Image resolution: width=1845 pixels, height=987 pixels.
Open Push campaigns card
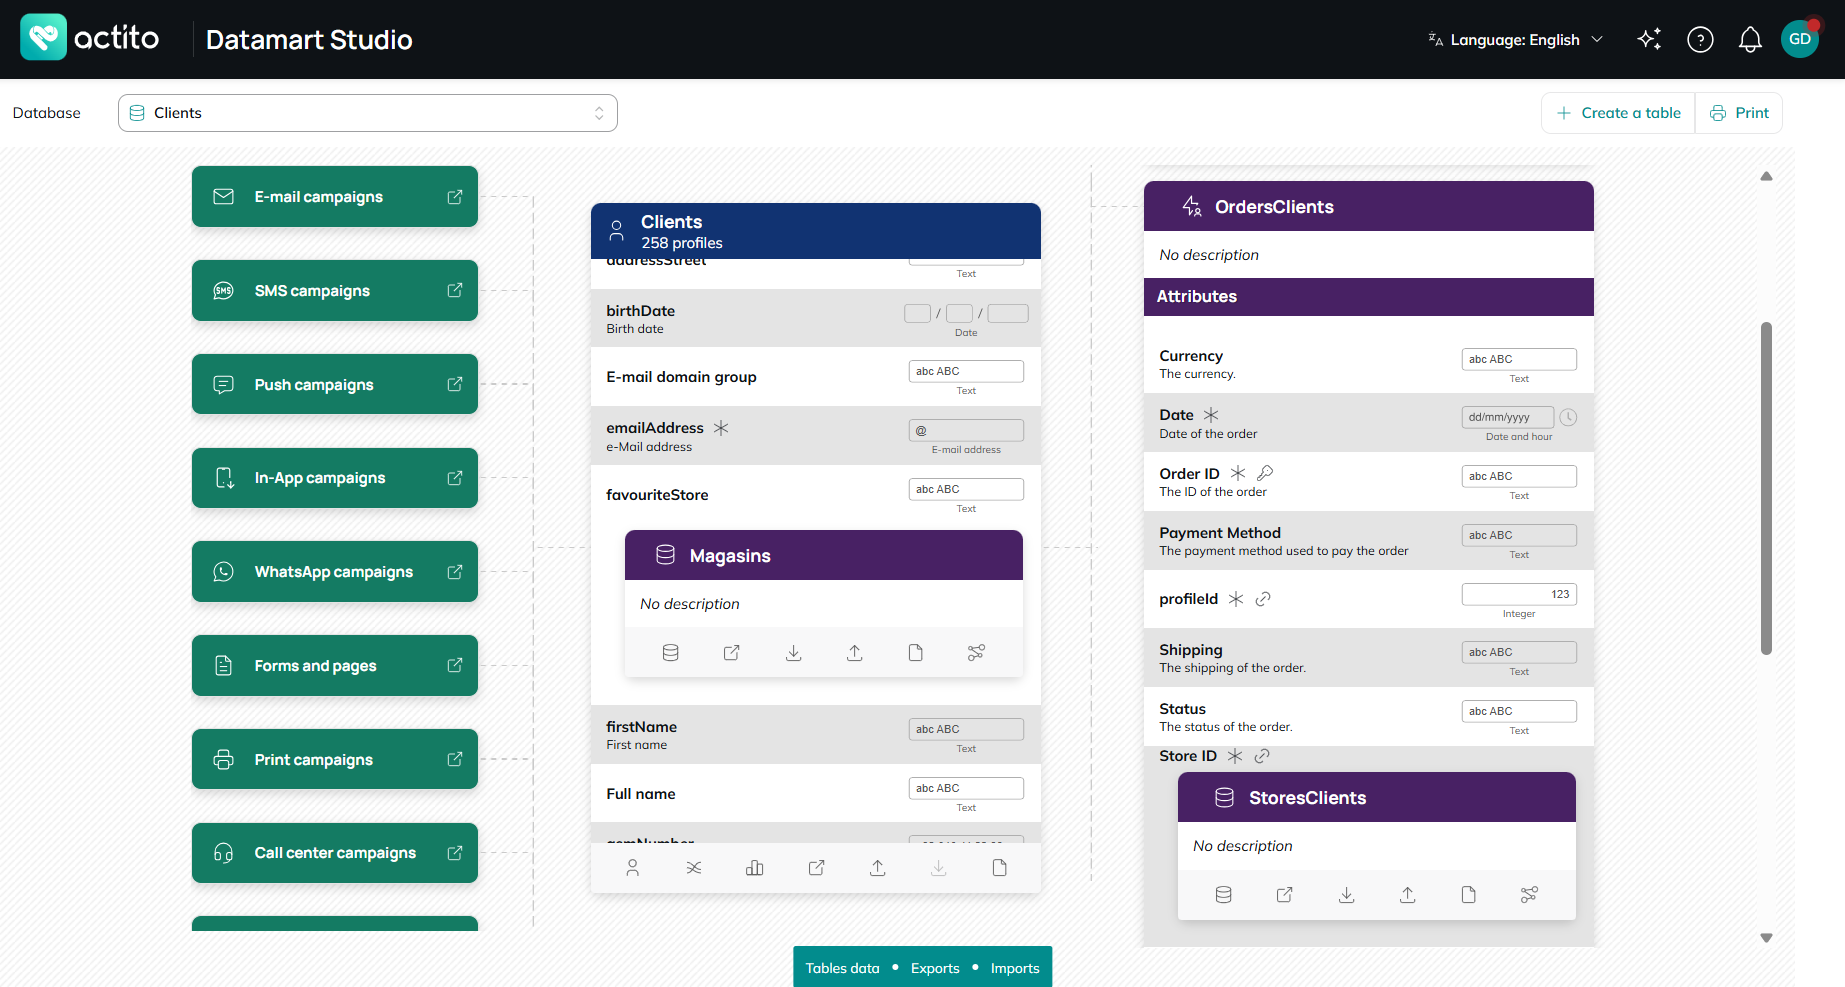point(335,384)
